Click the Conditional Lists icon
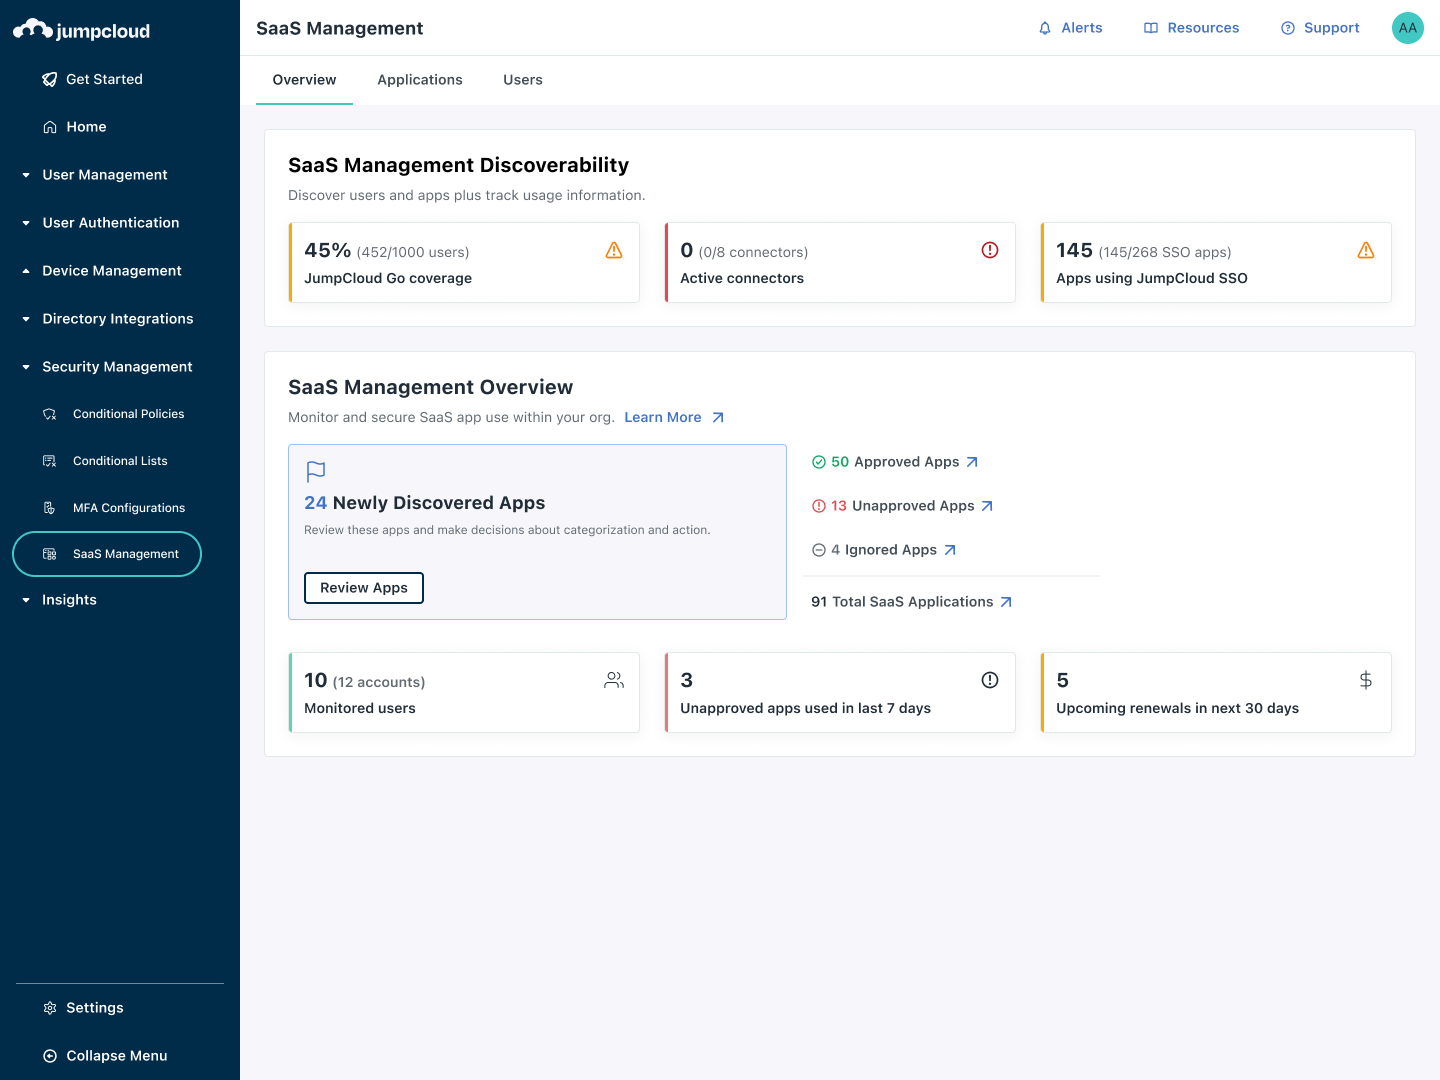This screenshot has height=1080, width=1440. [50, 461]
